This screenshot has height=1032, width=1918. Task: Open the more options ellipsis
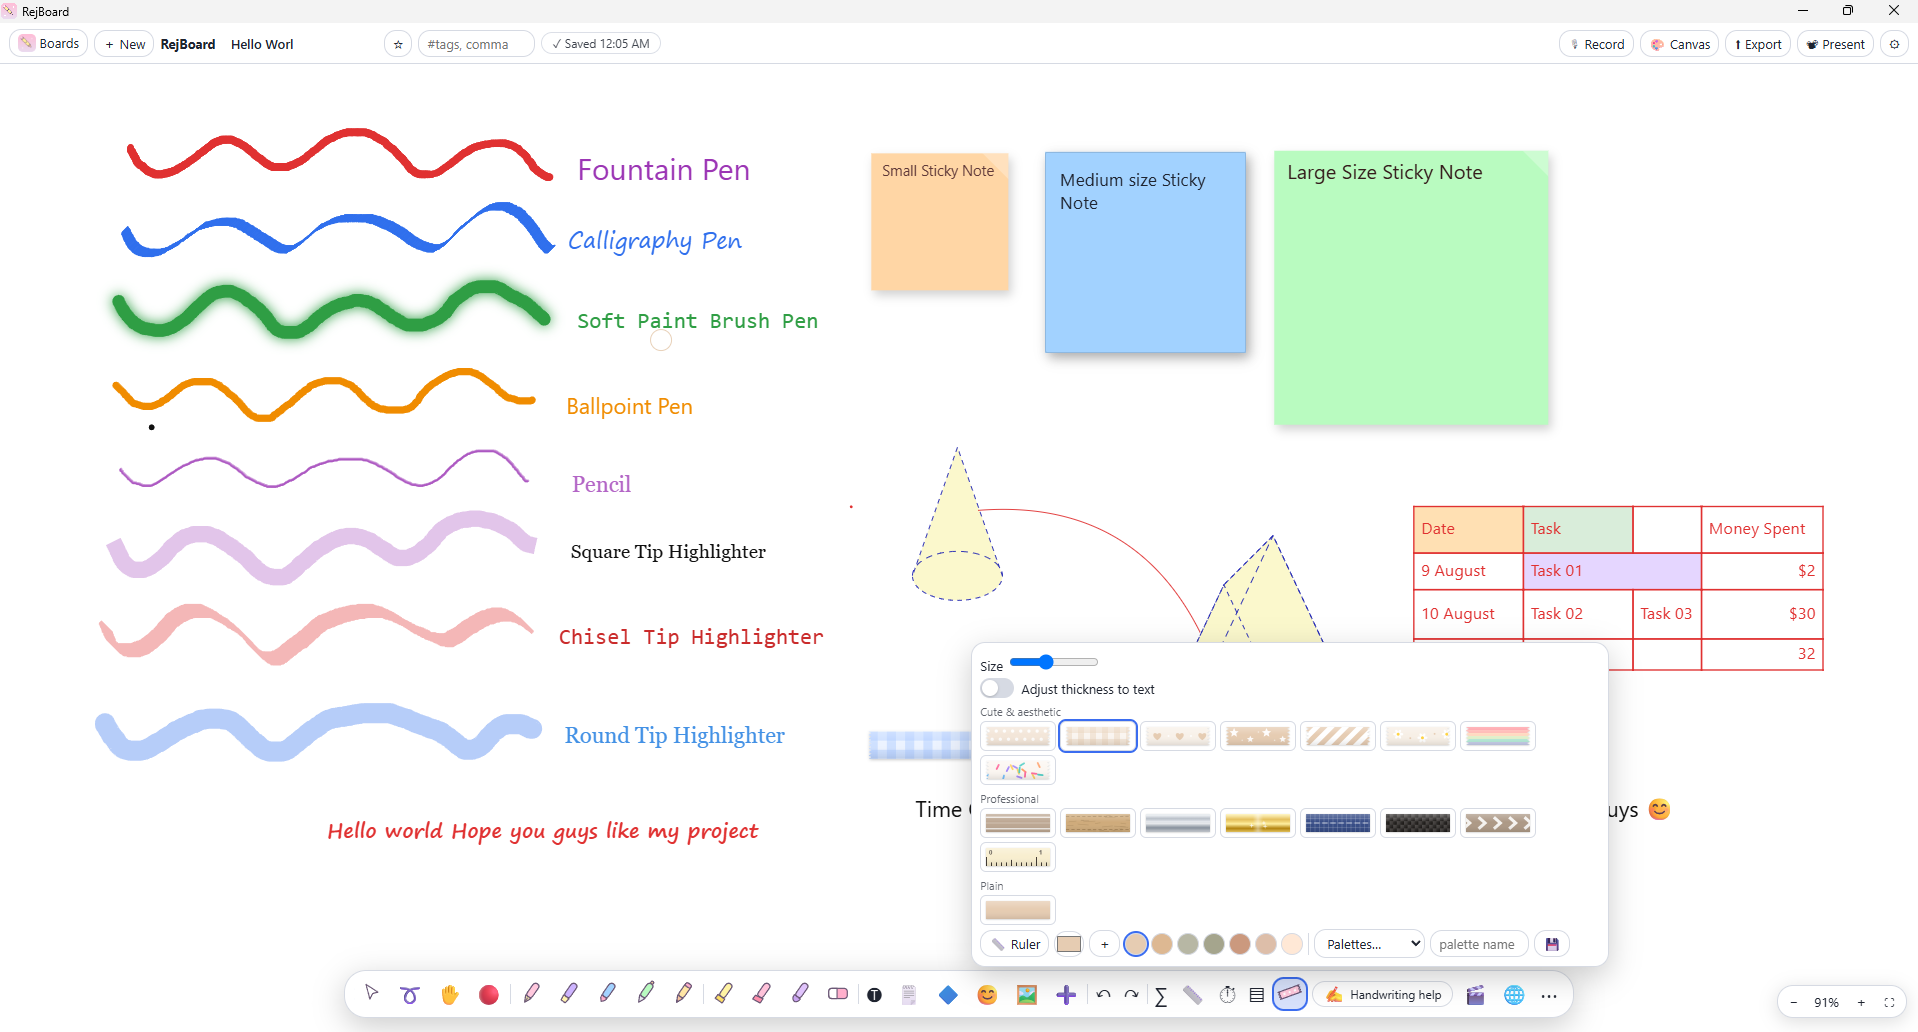pos(1549,995)
